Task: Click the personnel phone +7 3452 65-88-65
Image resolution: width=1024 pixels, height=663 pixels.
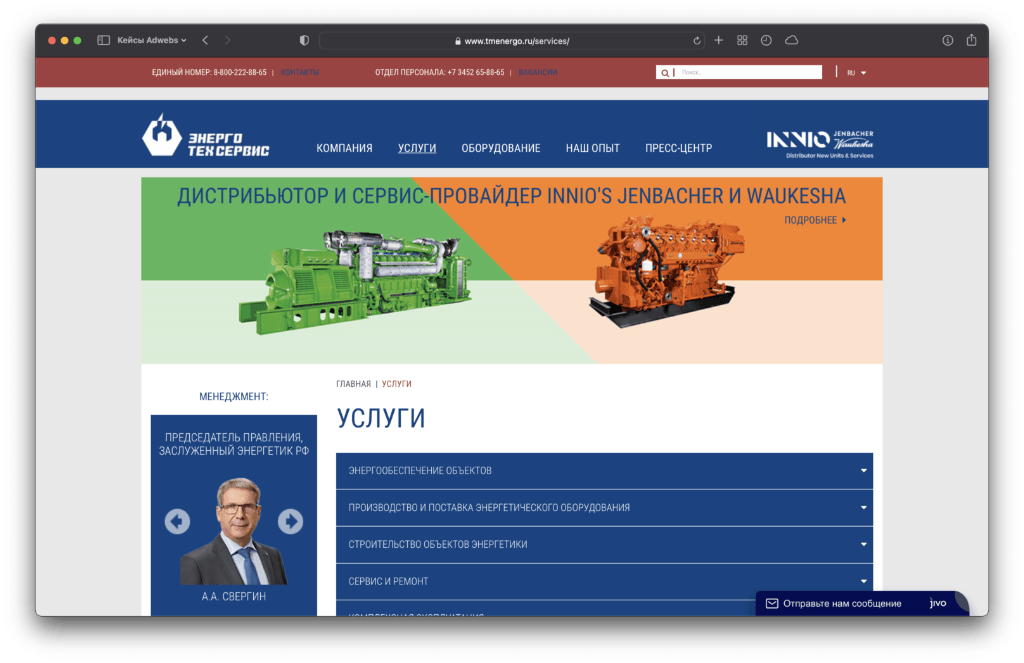Action: coord(475,73)
